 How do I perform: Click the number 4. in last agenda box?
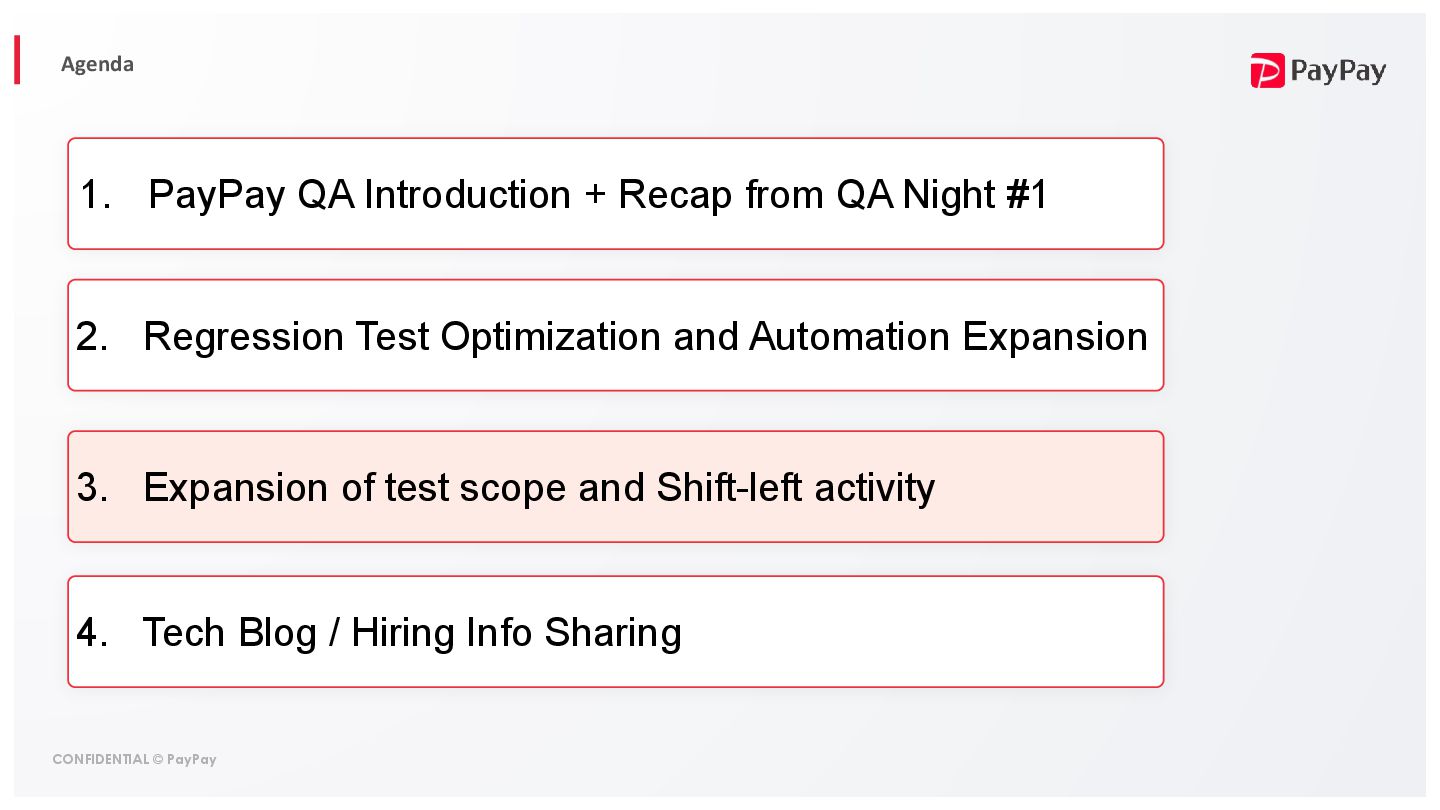[92, 632]
